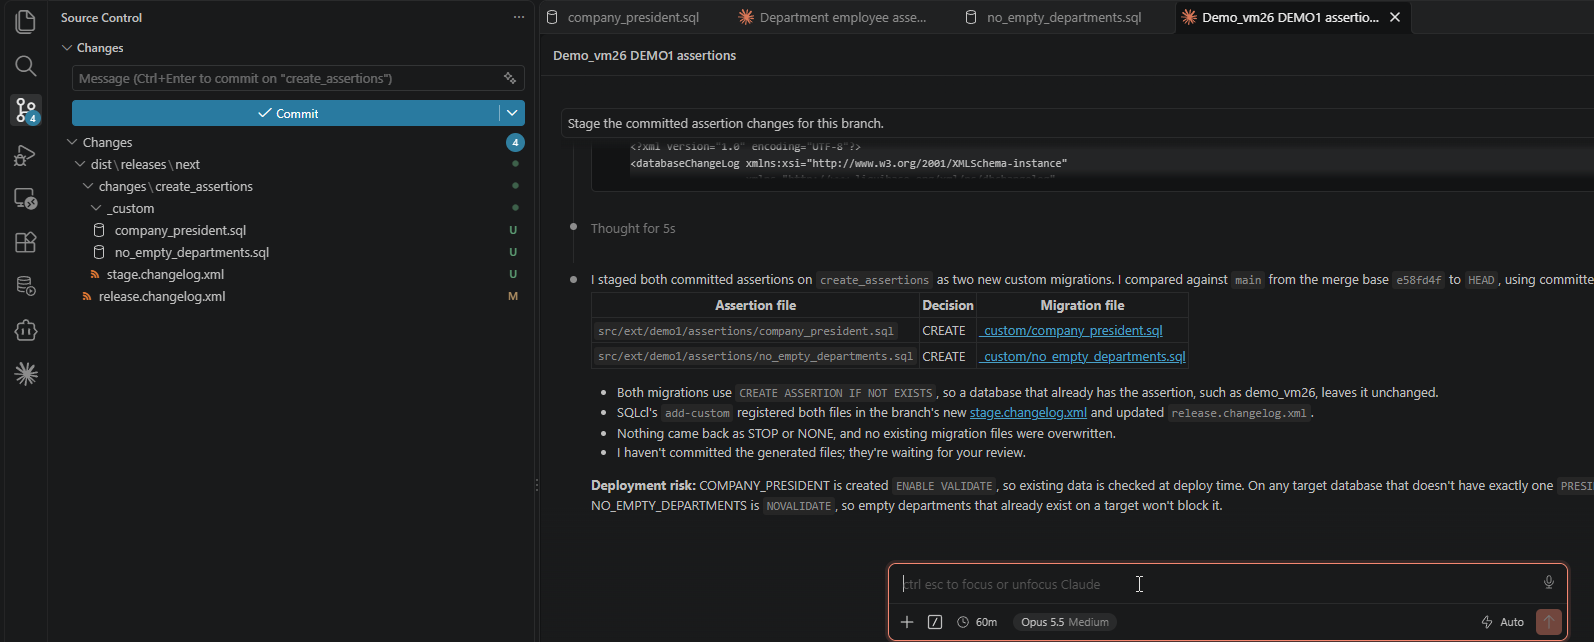Close the Demo_vm26 DEMO1 assertions tab
Image resolution: width=1594 pixels, height=642 pixels.
click(x=1395, y=17)
